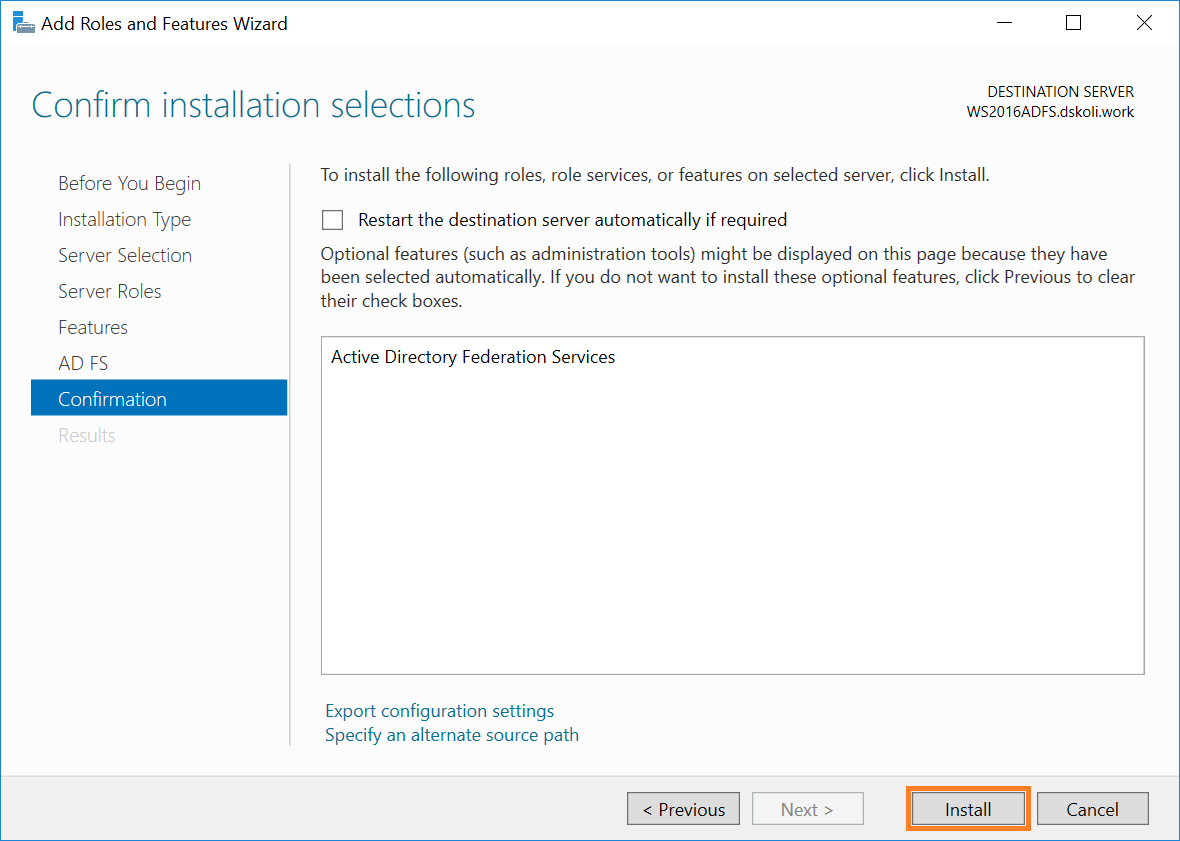Open Specify an alternate source path link

(x=452, y=735)
